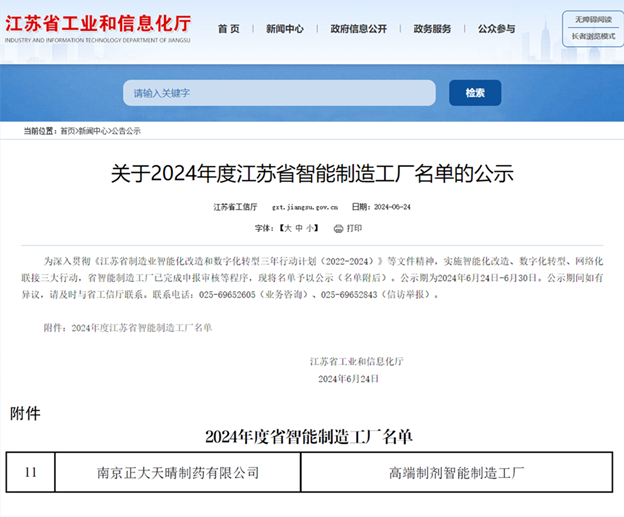Set font size to large (大)
The image size is (624, 517).
coord(286,228)
